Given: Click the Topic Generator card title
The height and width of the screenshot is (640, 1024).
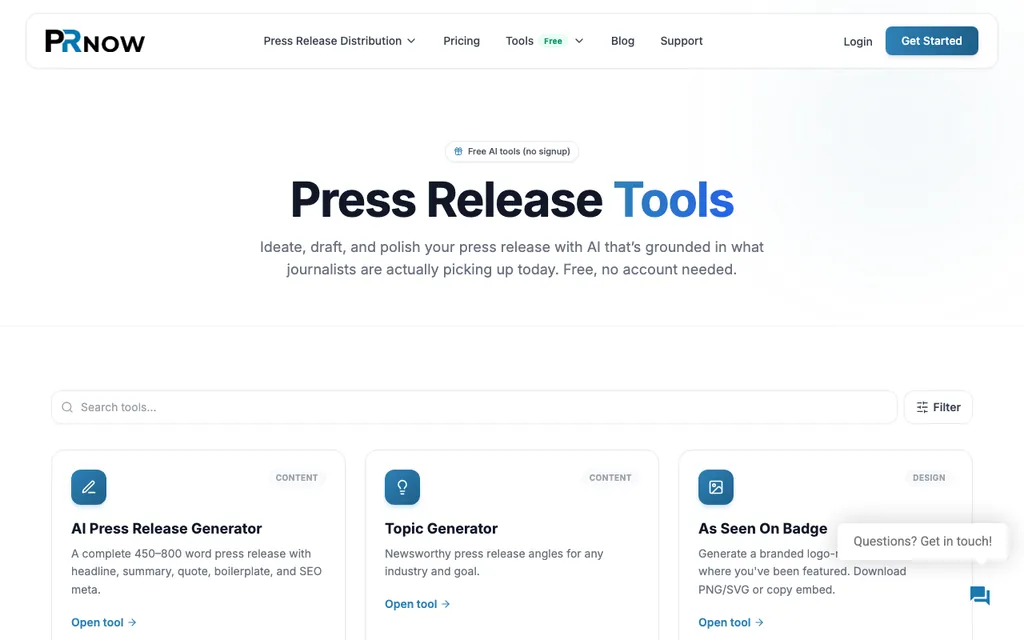Looking at the screenshot, I should coord(441,528).
